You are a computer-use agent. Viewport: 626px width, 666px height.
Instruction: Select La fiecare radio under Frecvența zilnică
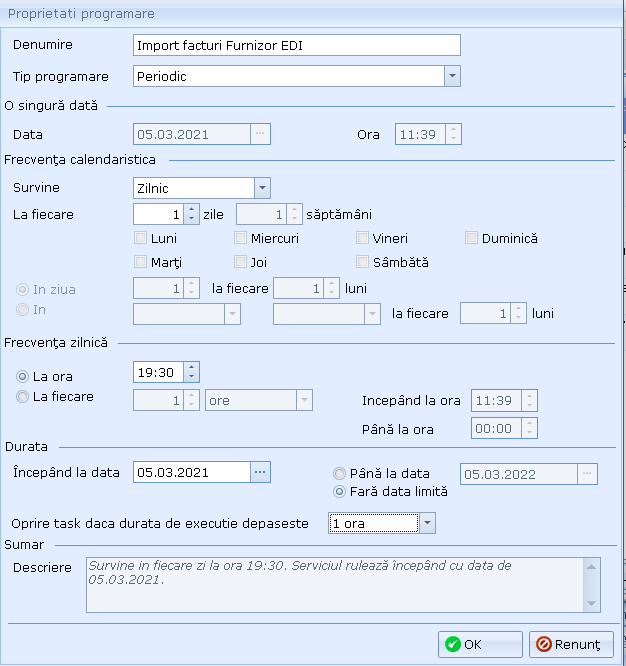click(22, 396)
